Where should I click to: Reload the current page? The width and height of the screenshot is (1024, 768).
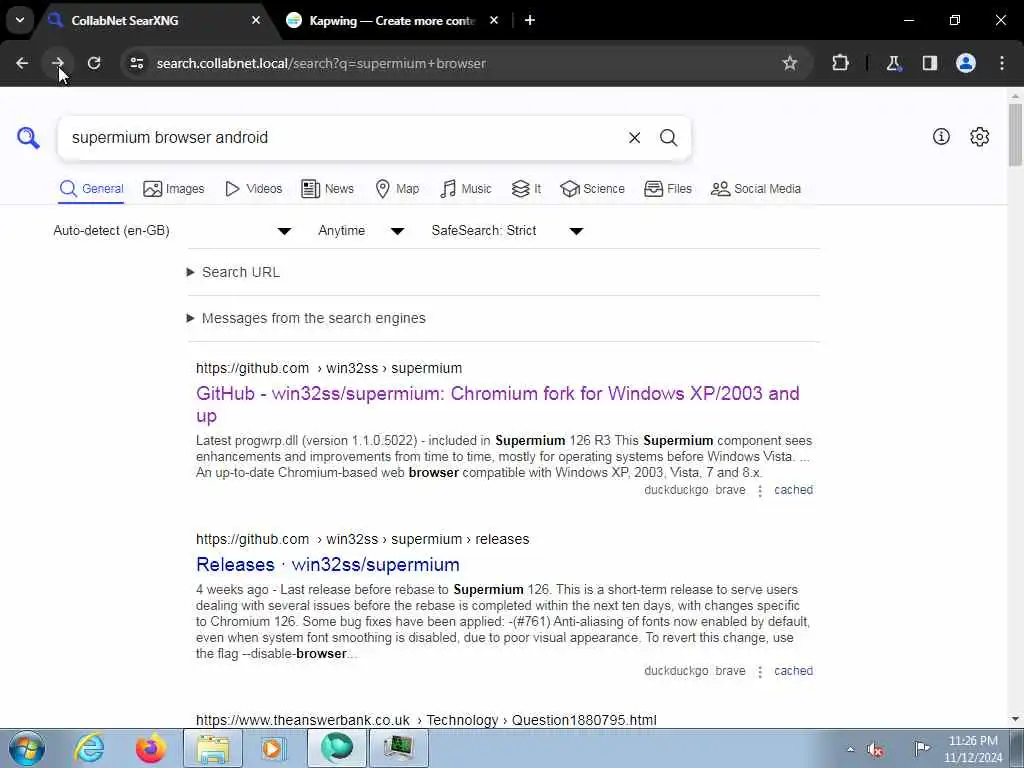pos(94,63)
